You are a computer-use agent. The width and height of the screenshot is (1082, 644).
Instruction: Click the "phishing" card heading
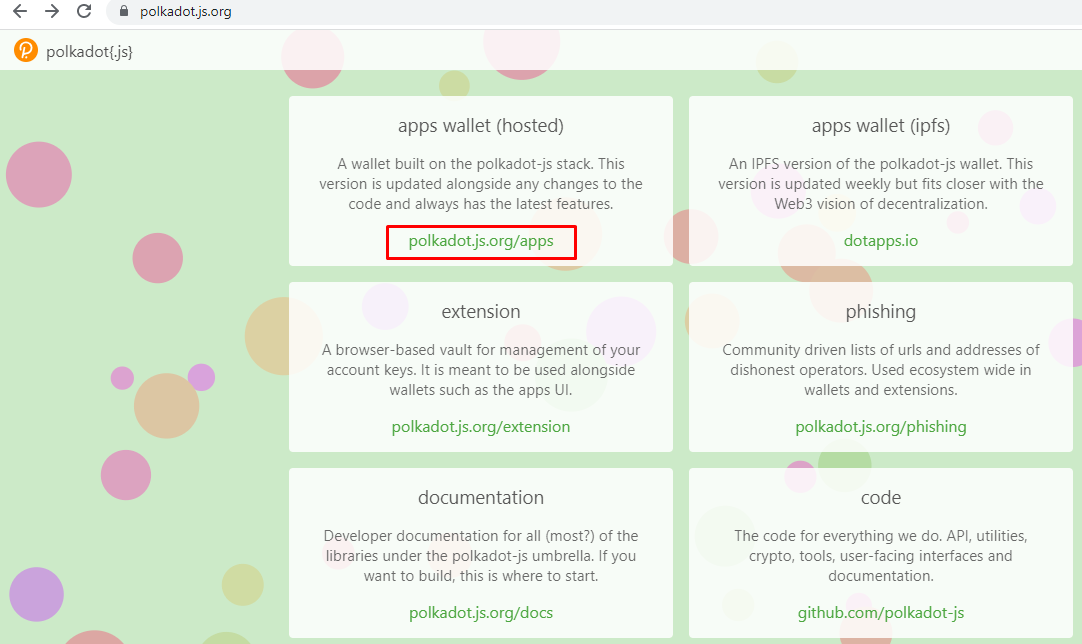coord(881,312)
